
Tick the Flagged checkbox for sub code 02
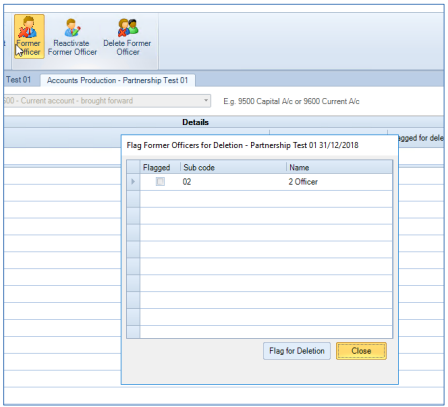point(160,182)
